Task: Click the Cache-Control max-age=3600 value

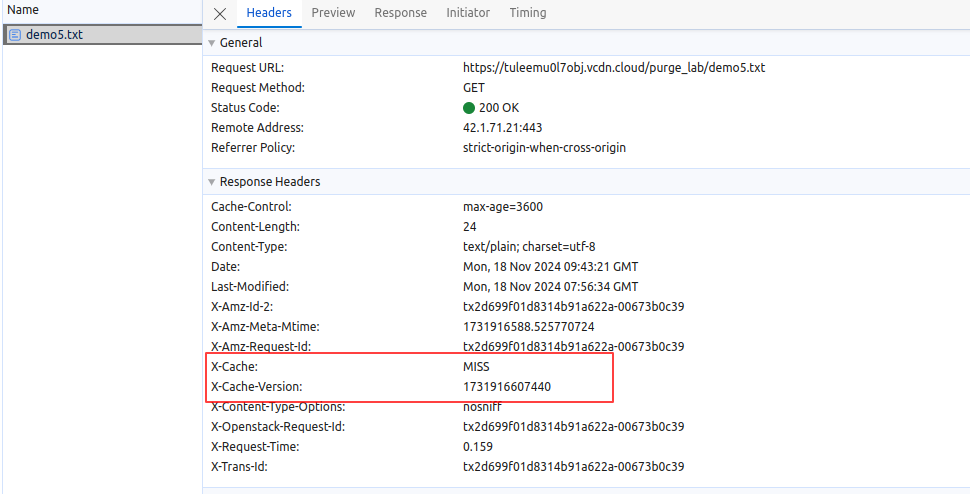Action: pos(503,207)
